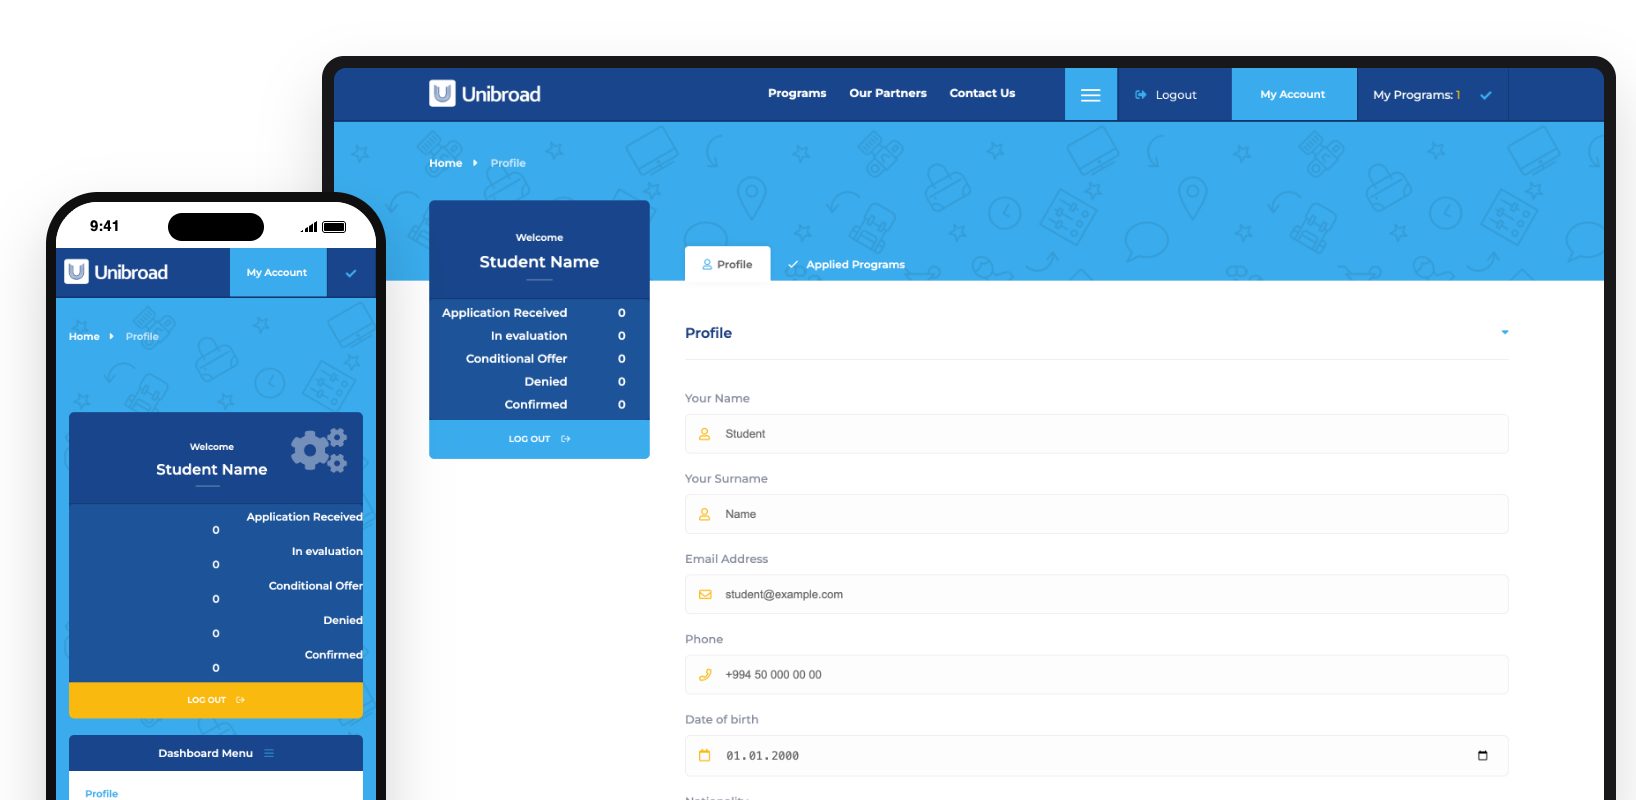Image resolution: width=1636 pixels, height=800 pixels.
Task: Click the calendar icon left of birth date
Action: [704, 756]
